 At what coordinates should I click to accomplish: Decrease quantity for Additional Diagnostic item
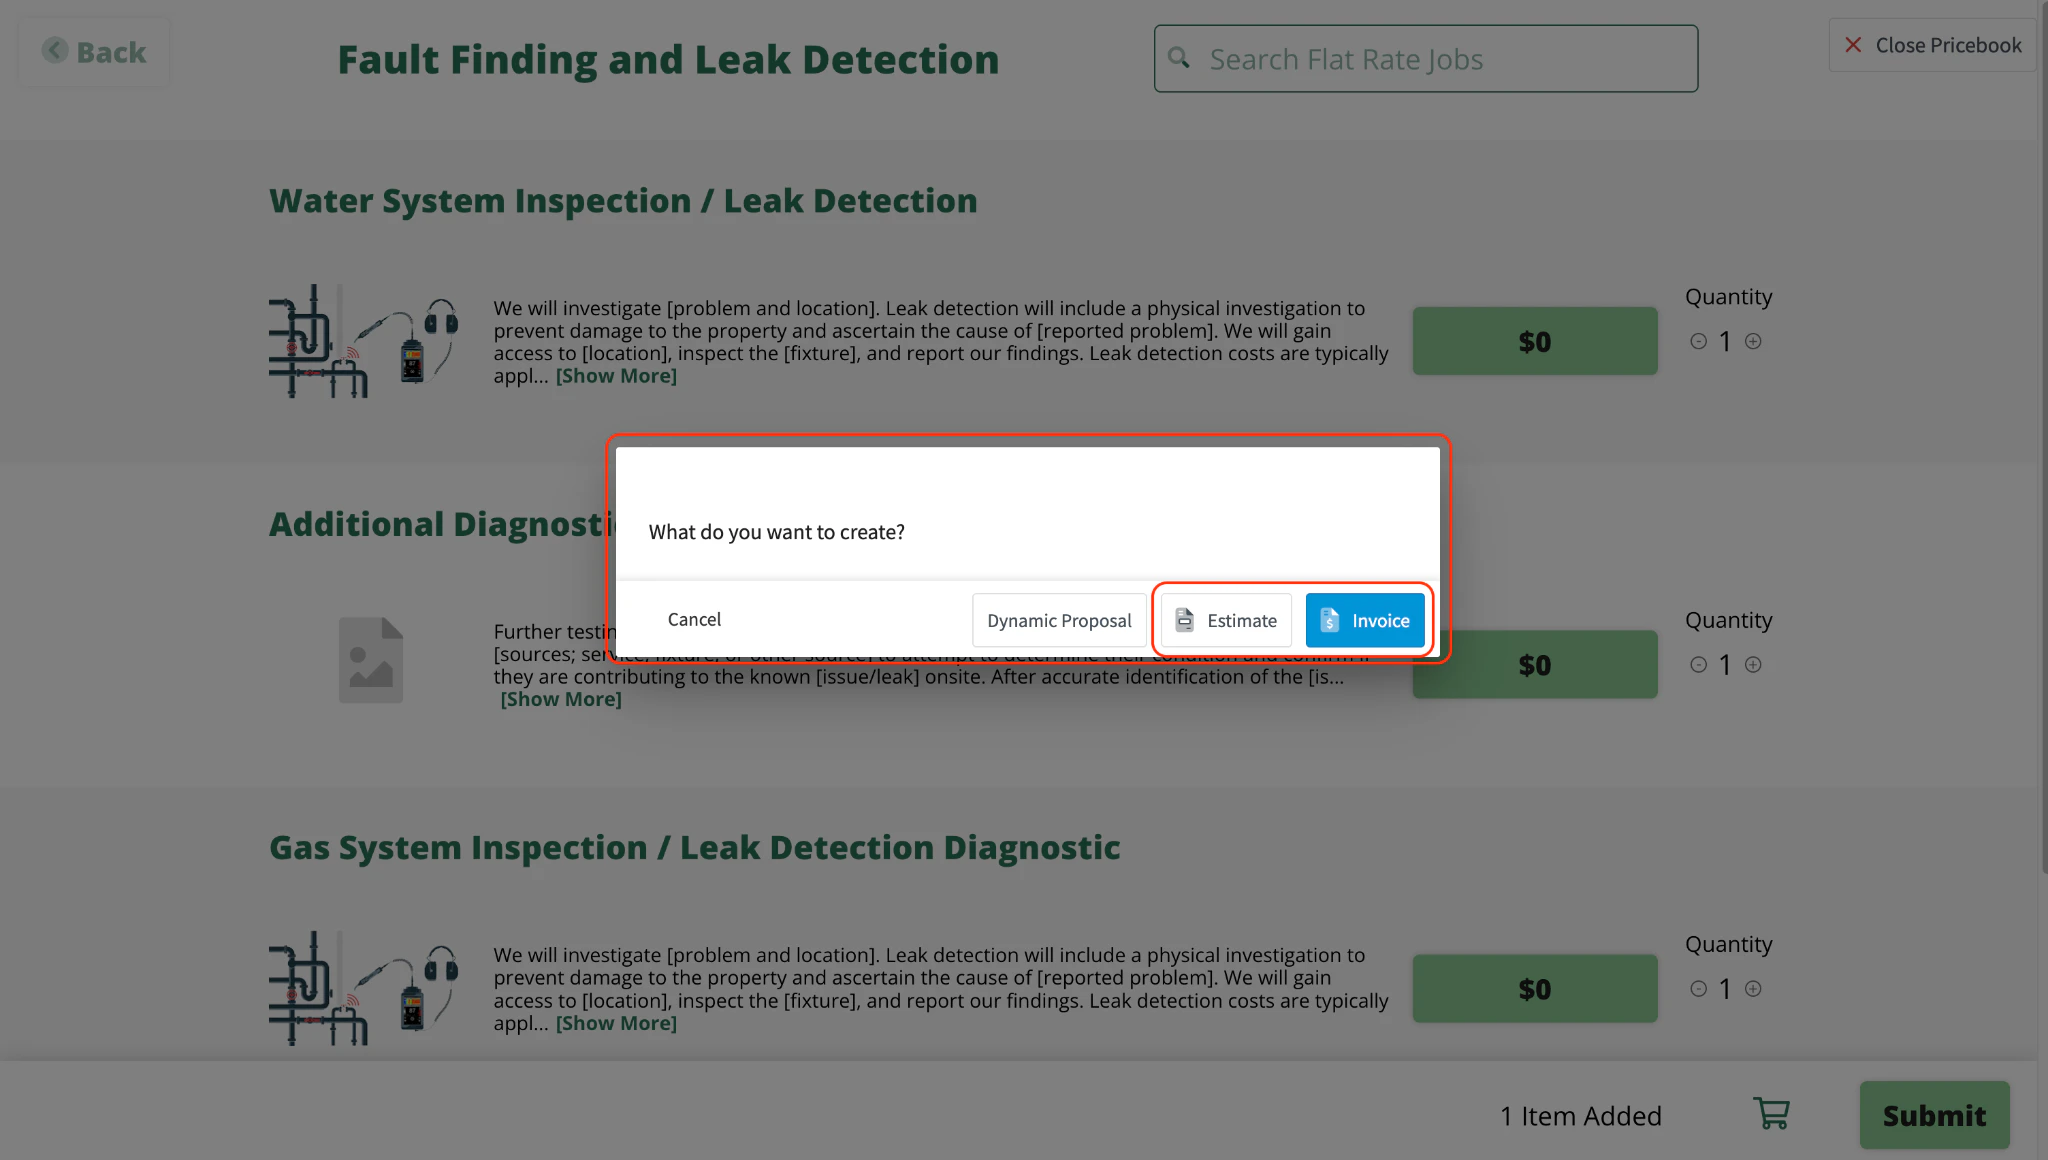[x=1698, y=664]
